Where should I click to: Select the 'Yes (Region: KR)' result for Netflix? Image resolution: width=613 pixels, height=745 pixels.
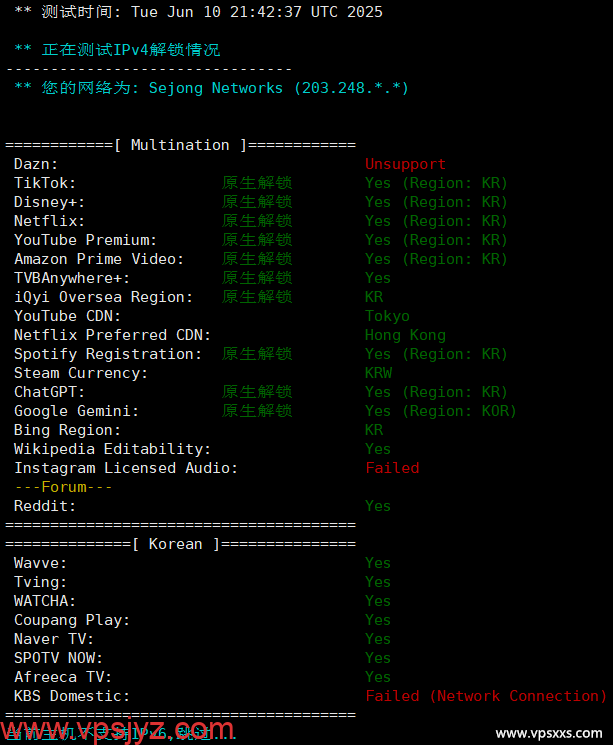(436, 221)
